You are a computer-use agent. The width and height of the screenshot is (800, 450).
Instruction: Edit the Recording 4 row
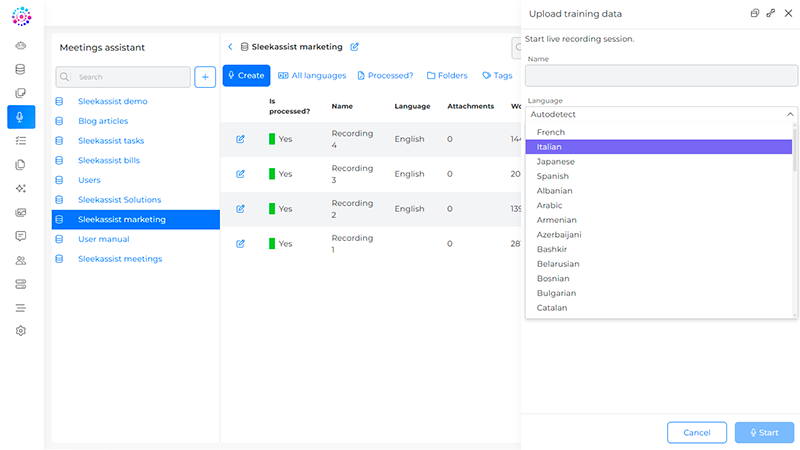point(240,139)
